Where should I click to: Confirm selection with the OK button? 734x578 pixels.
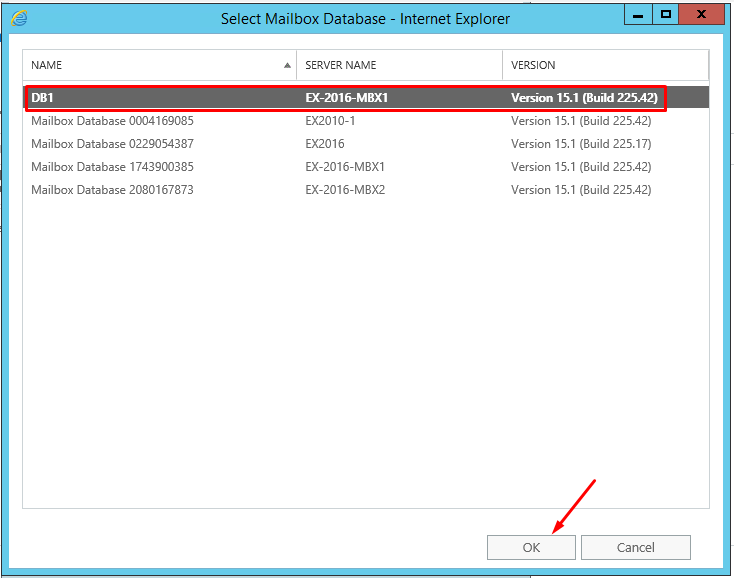point(531,547)
